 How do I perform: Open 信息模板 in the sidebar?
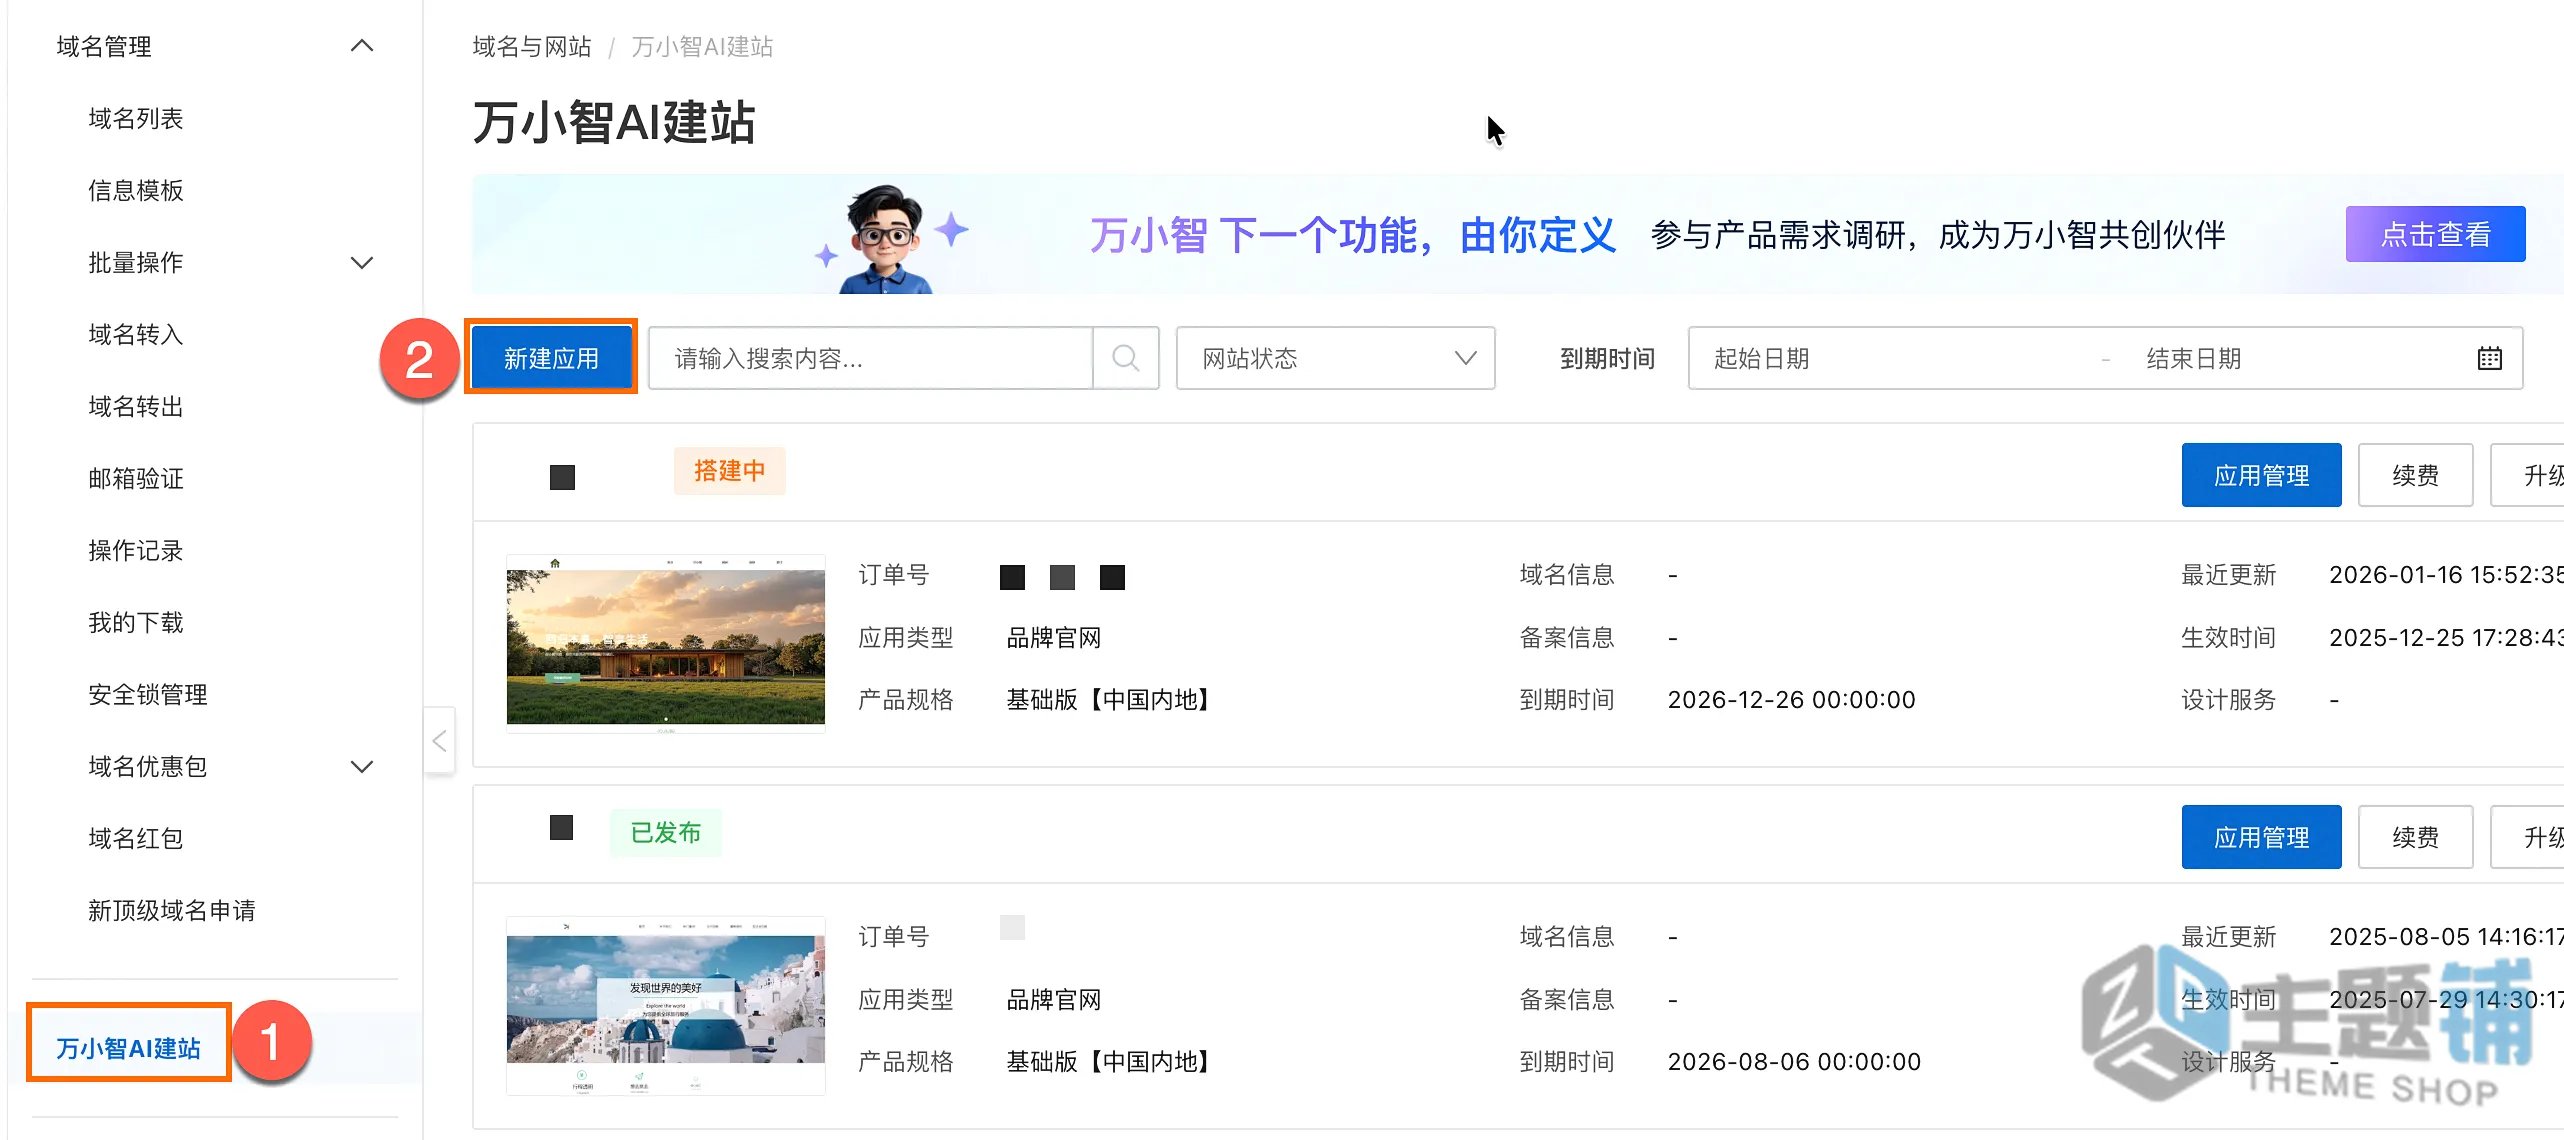pyautogui.click(x=136, y=190)
